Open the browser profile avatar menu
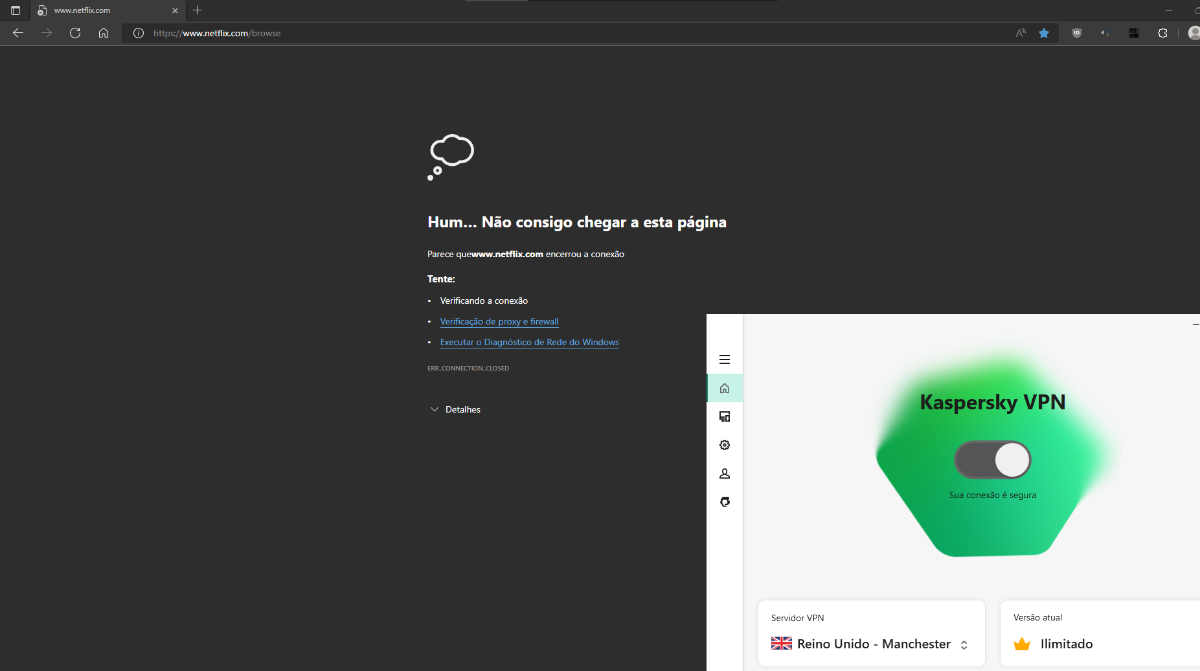The width and height of the screenshot is (1200, 671). coord(1193,33)
